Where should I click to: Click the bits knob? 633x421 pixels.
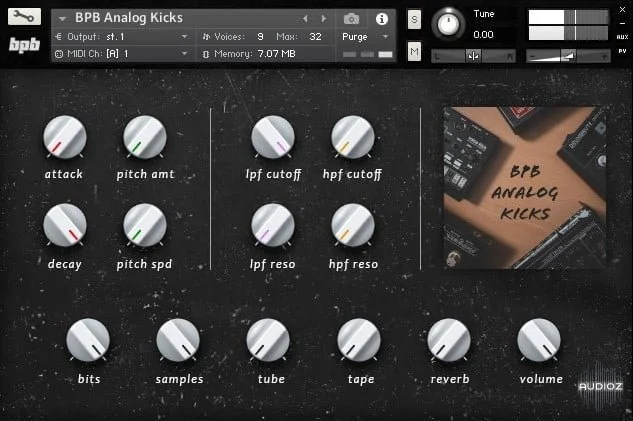(88, 340)
